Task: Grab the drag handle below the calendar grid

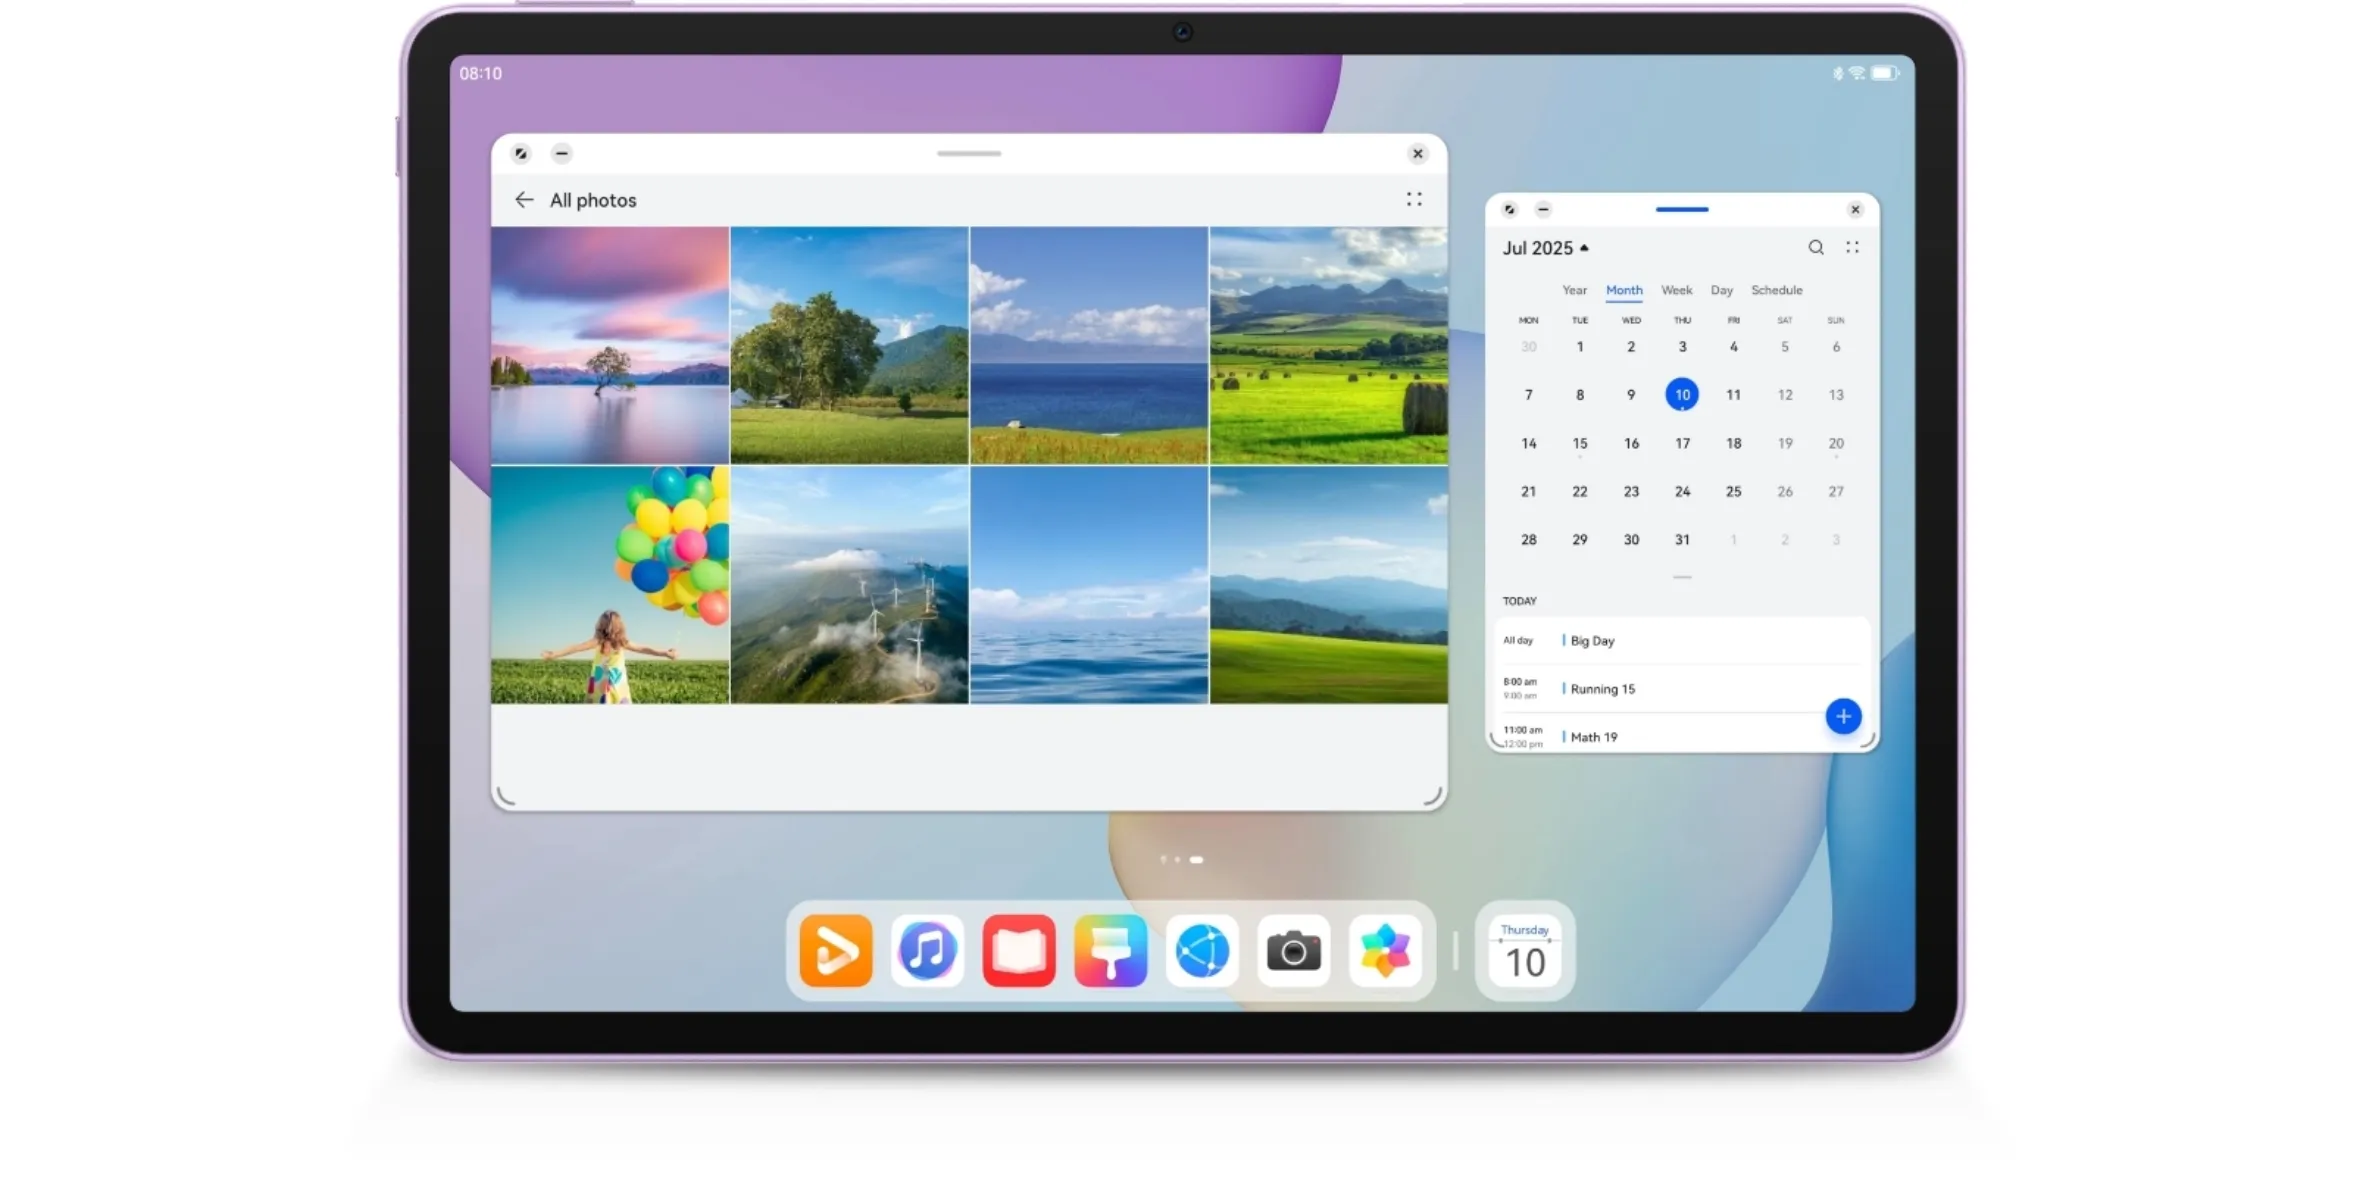Action: (x=1682, y=577)
